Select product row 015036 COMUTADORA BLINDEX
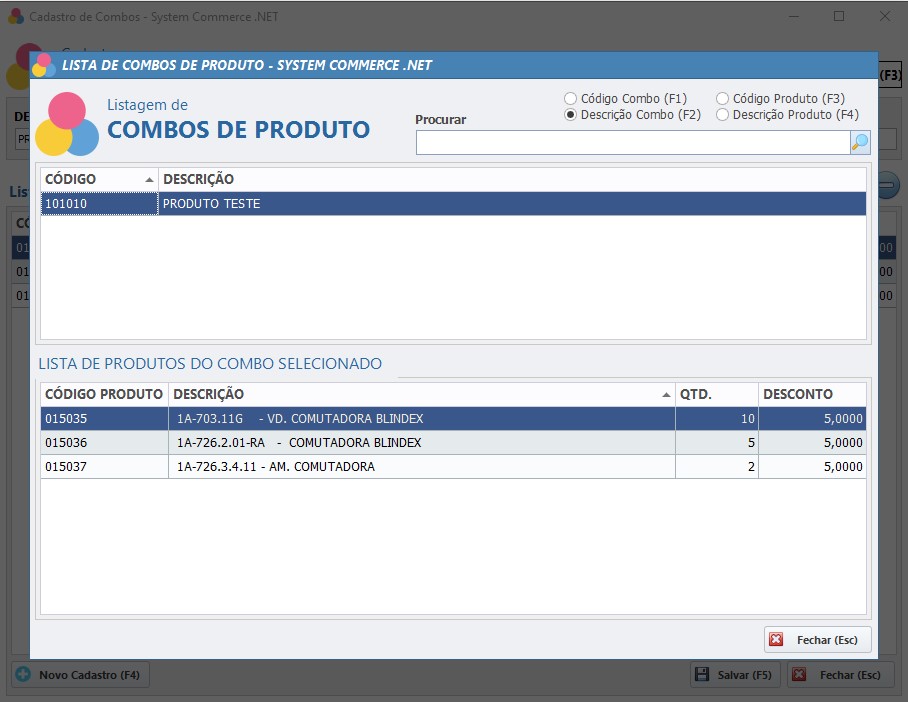Image resolution: width=908 pixels, height=702 pixels. pos(300,442)
